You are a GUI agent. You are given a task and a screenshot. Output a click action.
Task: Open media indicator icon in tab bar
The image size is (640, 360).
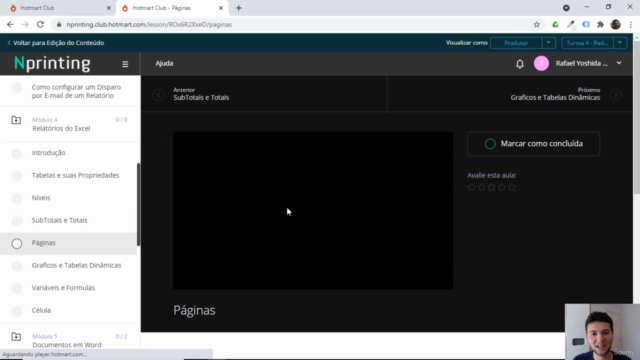click(566, 8)
